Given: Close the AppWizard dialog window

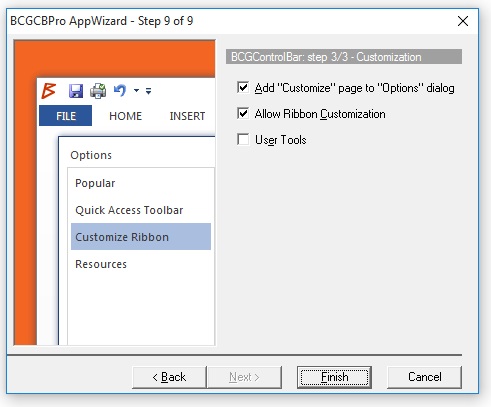Looking at the screenshot, I should coord(463,21).
